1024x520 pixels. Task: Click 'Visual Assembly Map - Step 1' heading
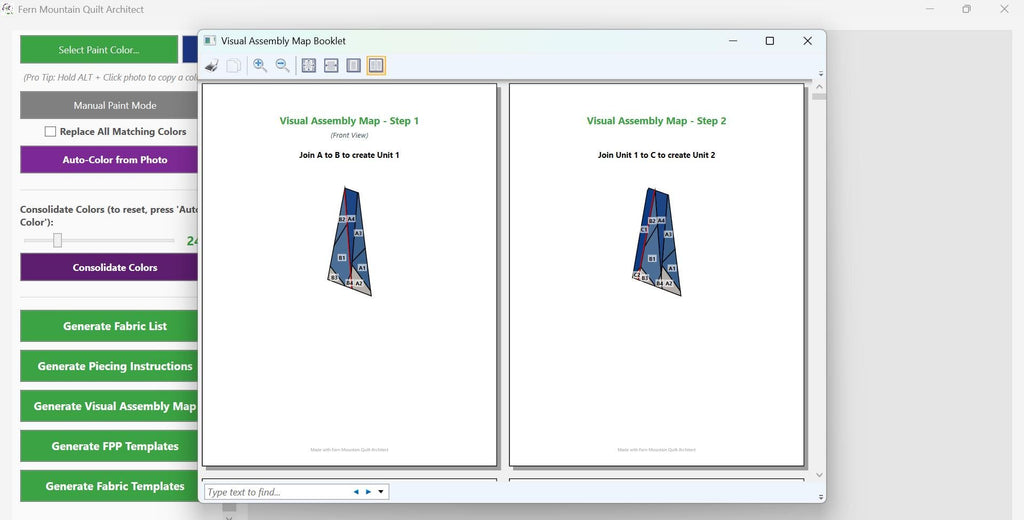(349, 121)
